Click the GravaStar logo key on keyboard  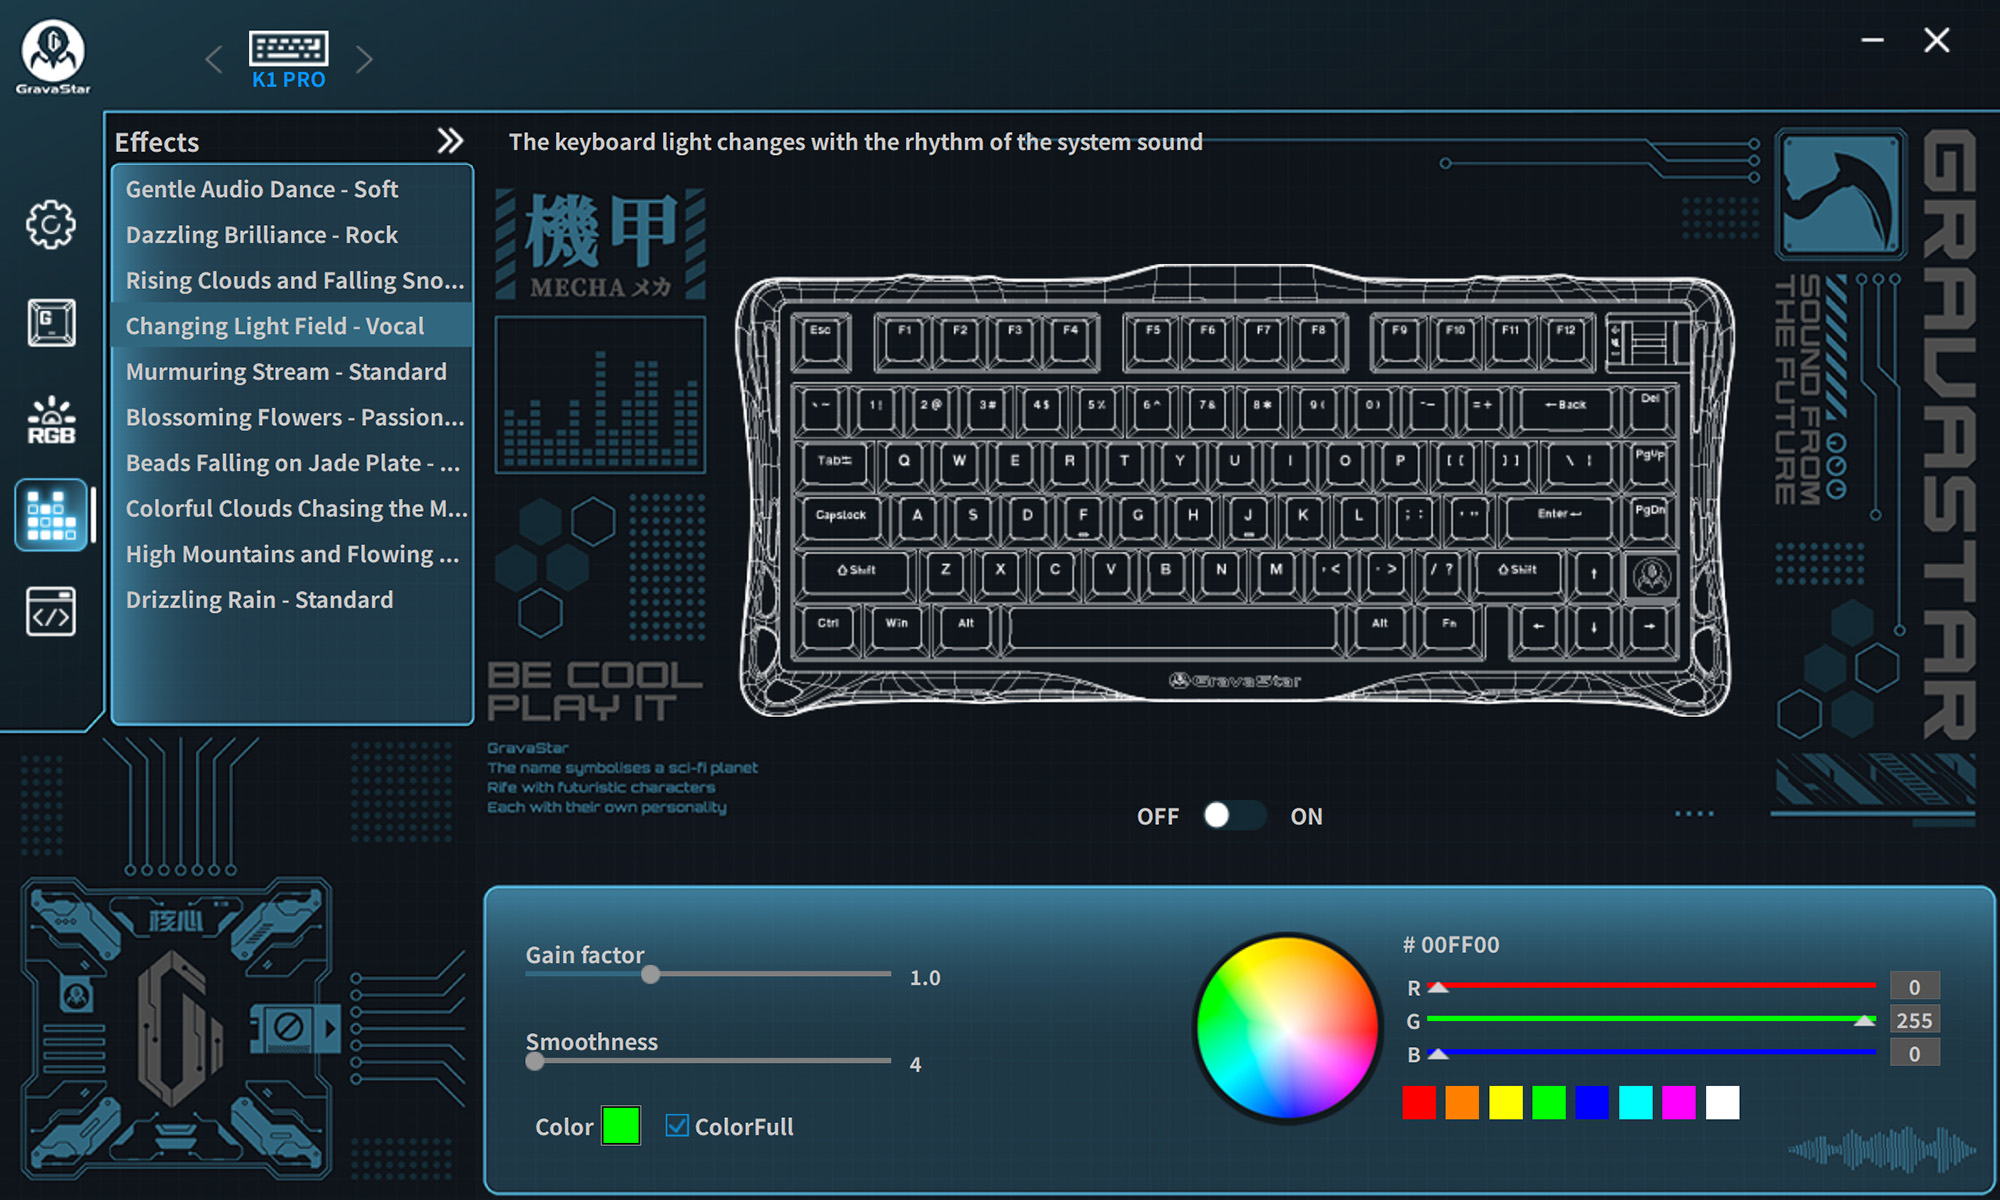[1651, 575]
